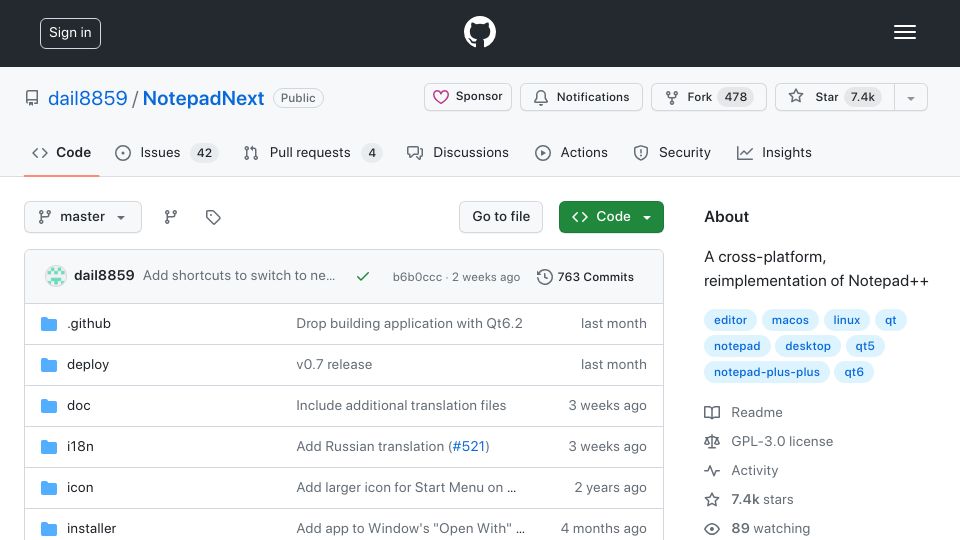Click the clock icon beside 763 Commits
Image resolution: width=960 pixels, height=540 pixels.
click(x=544, y=277)
